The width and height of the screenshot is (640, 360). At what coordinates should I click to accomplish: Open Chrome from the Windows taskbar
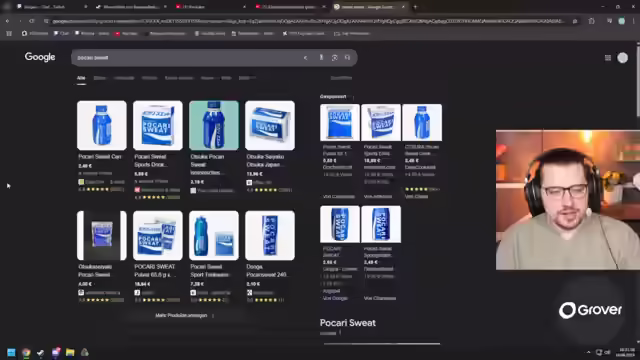click(x=26, y=352)
